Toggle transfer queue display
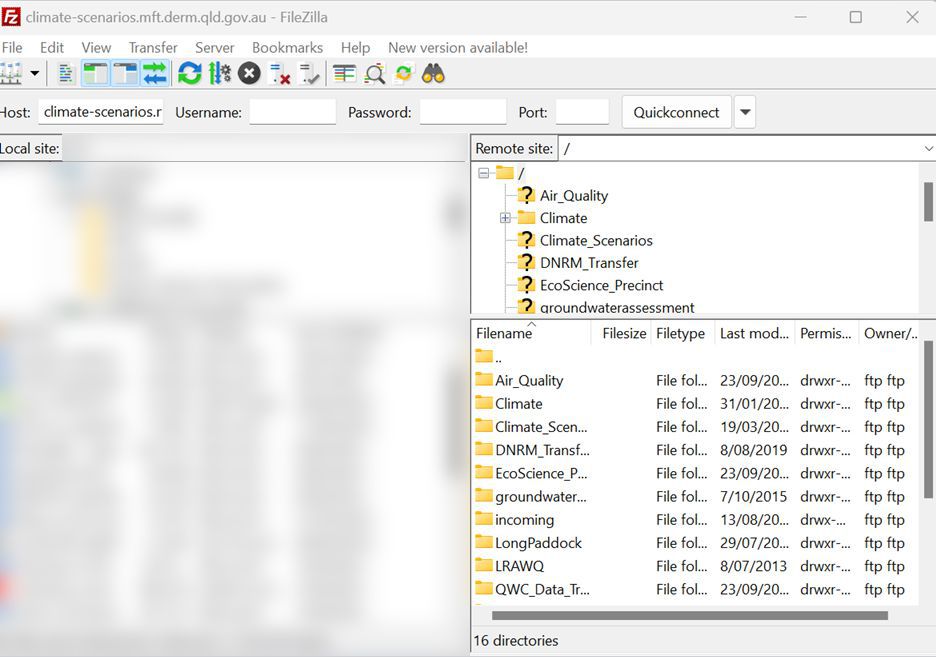 (x=155, y=73)
